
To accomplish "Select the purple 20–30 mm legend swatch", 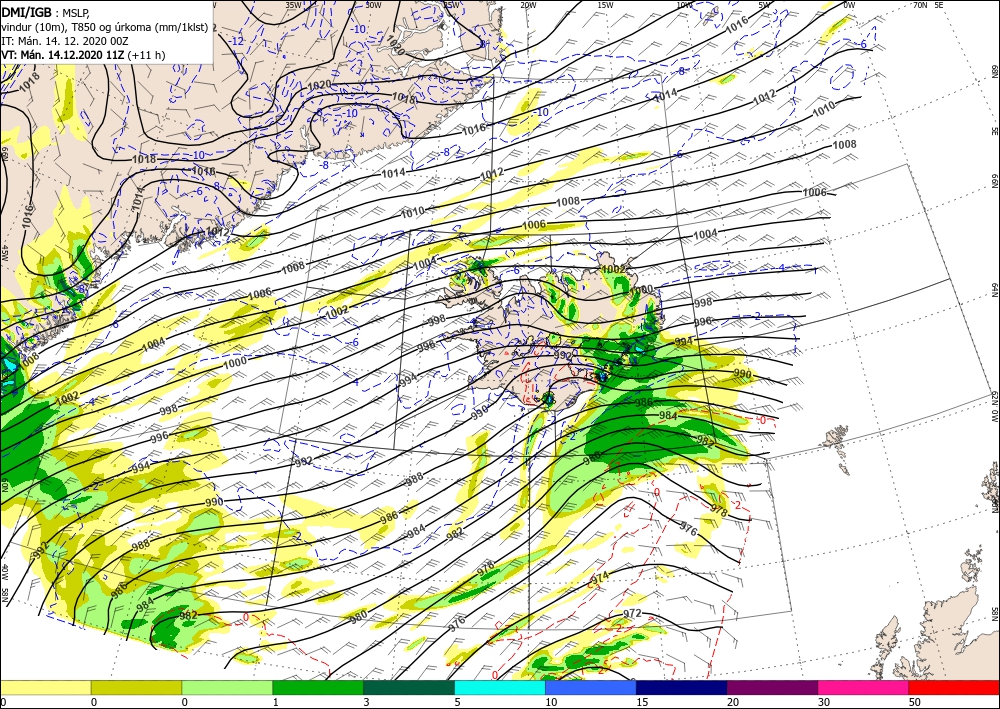I will click(772, 687).
